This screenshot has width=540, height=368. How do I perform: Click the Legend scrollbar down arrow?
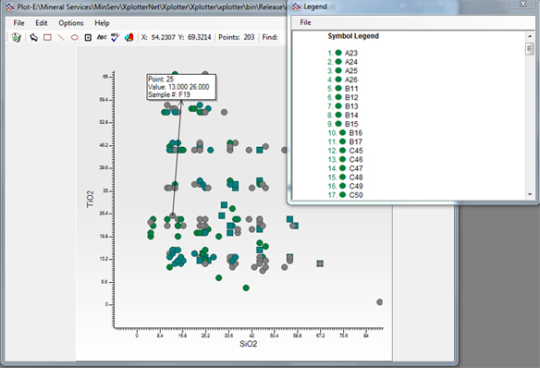tap(530, 194)
